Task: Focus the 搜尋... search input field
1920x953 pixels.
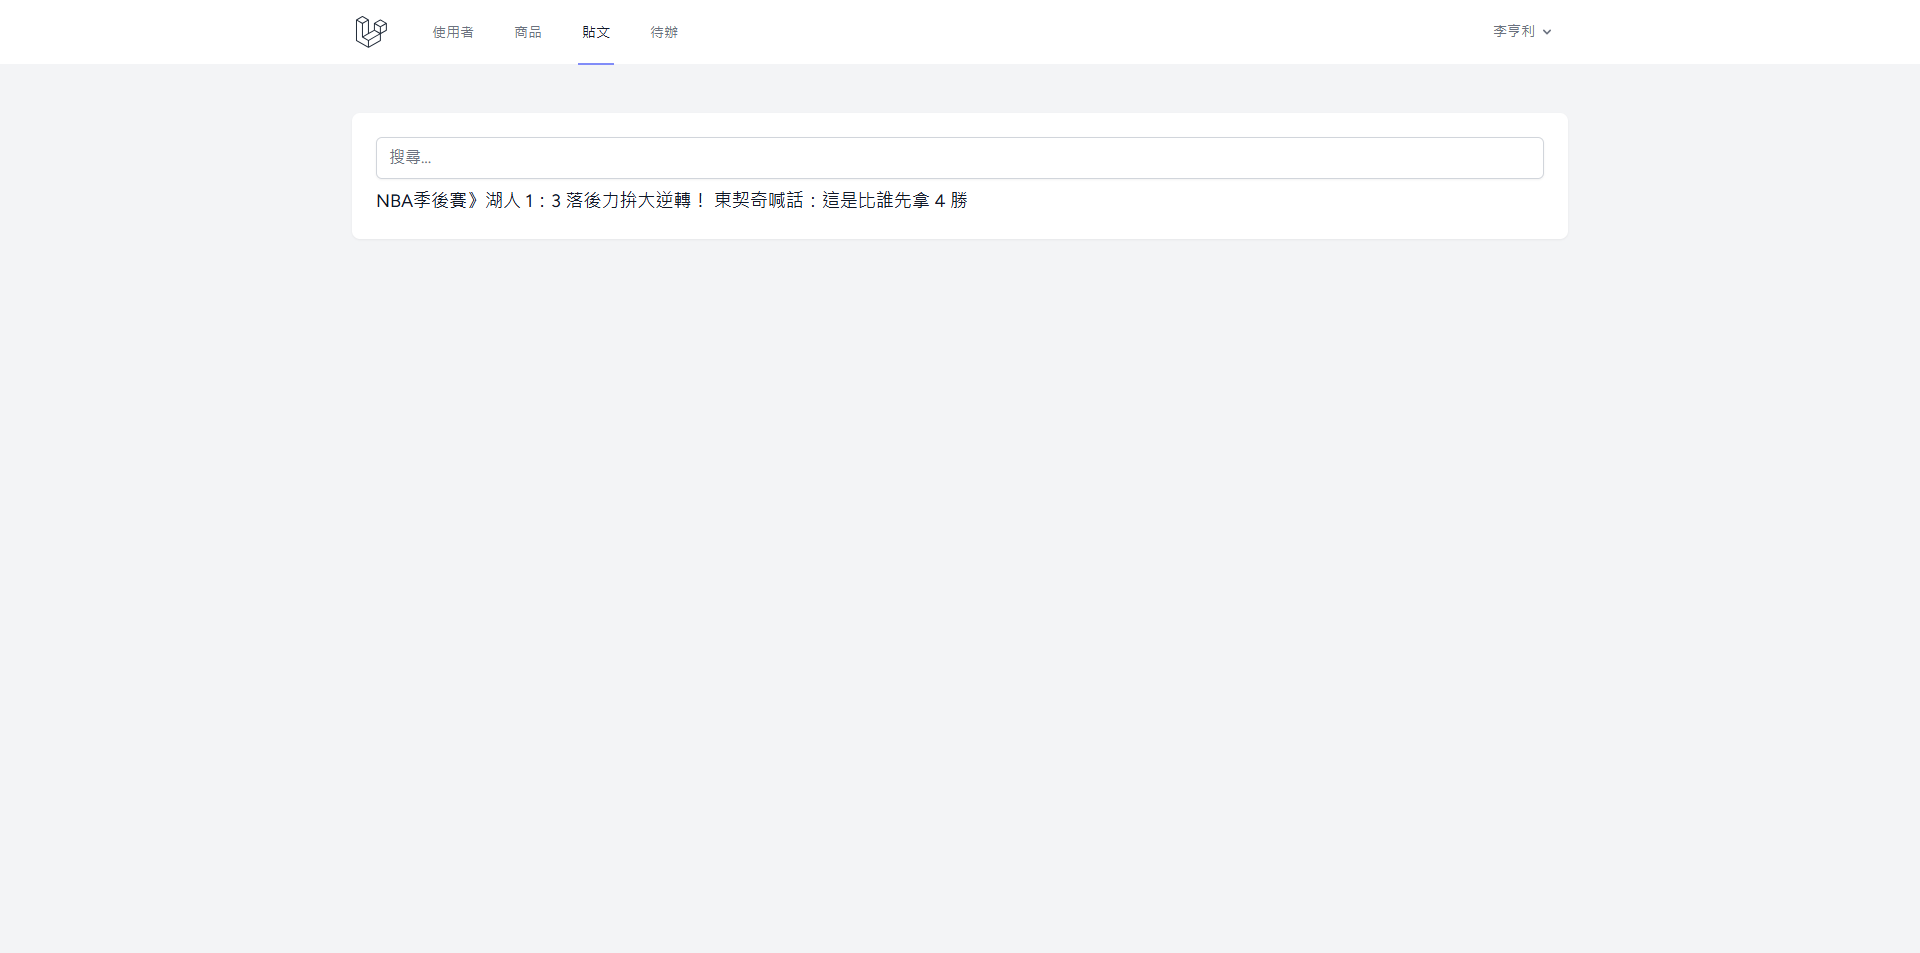Action: pos(960,158)
